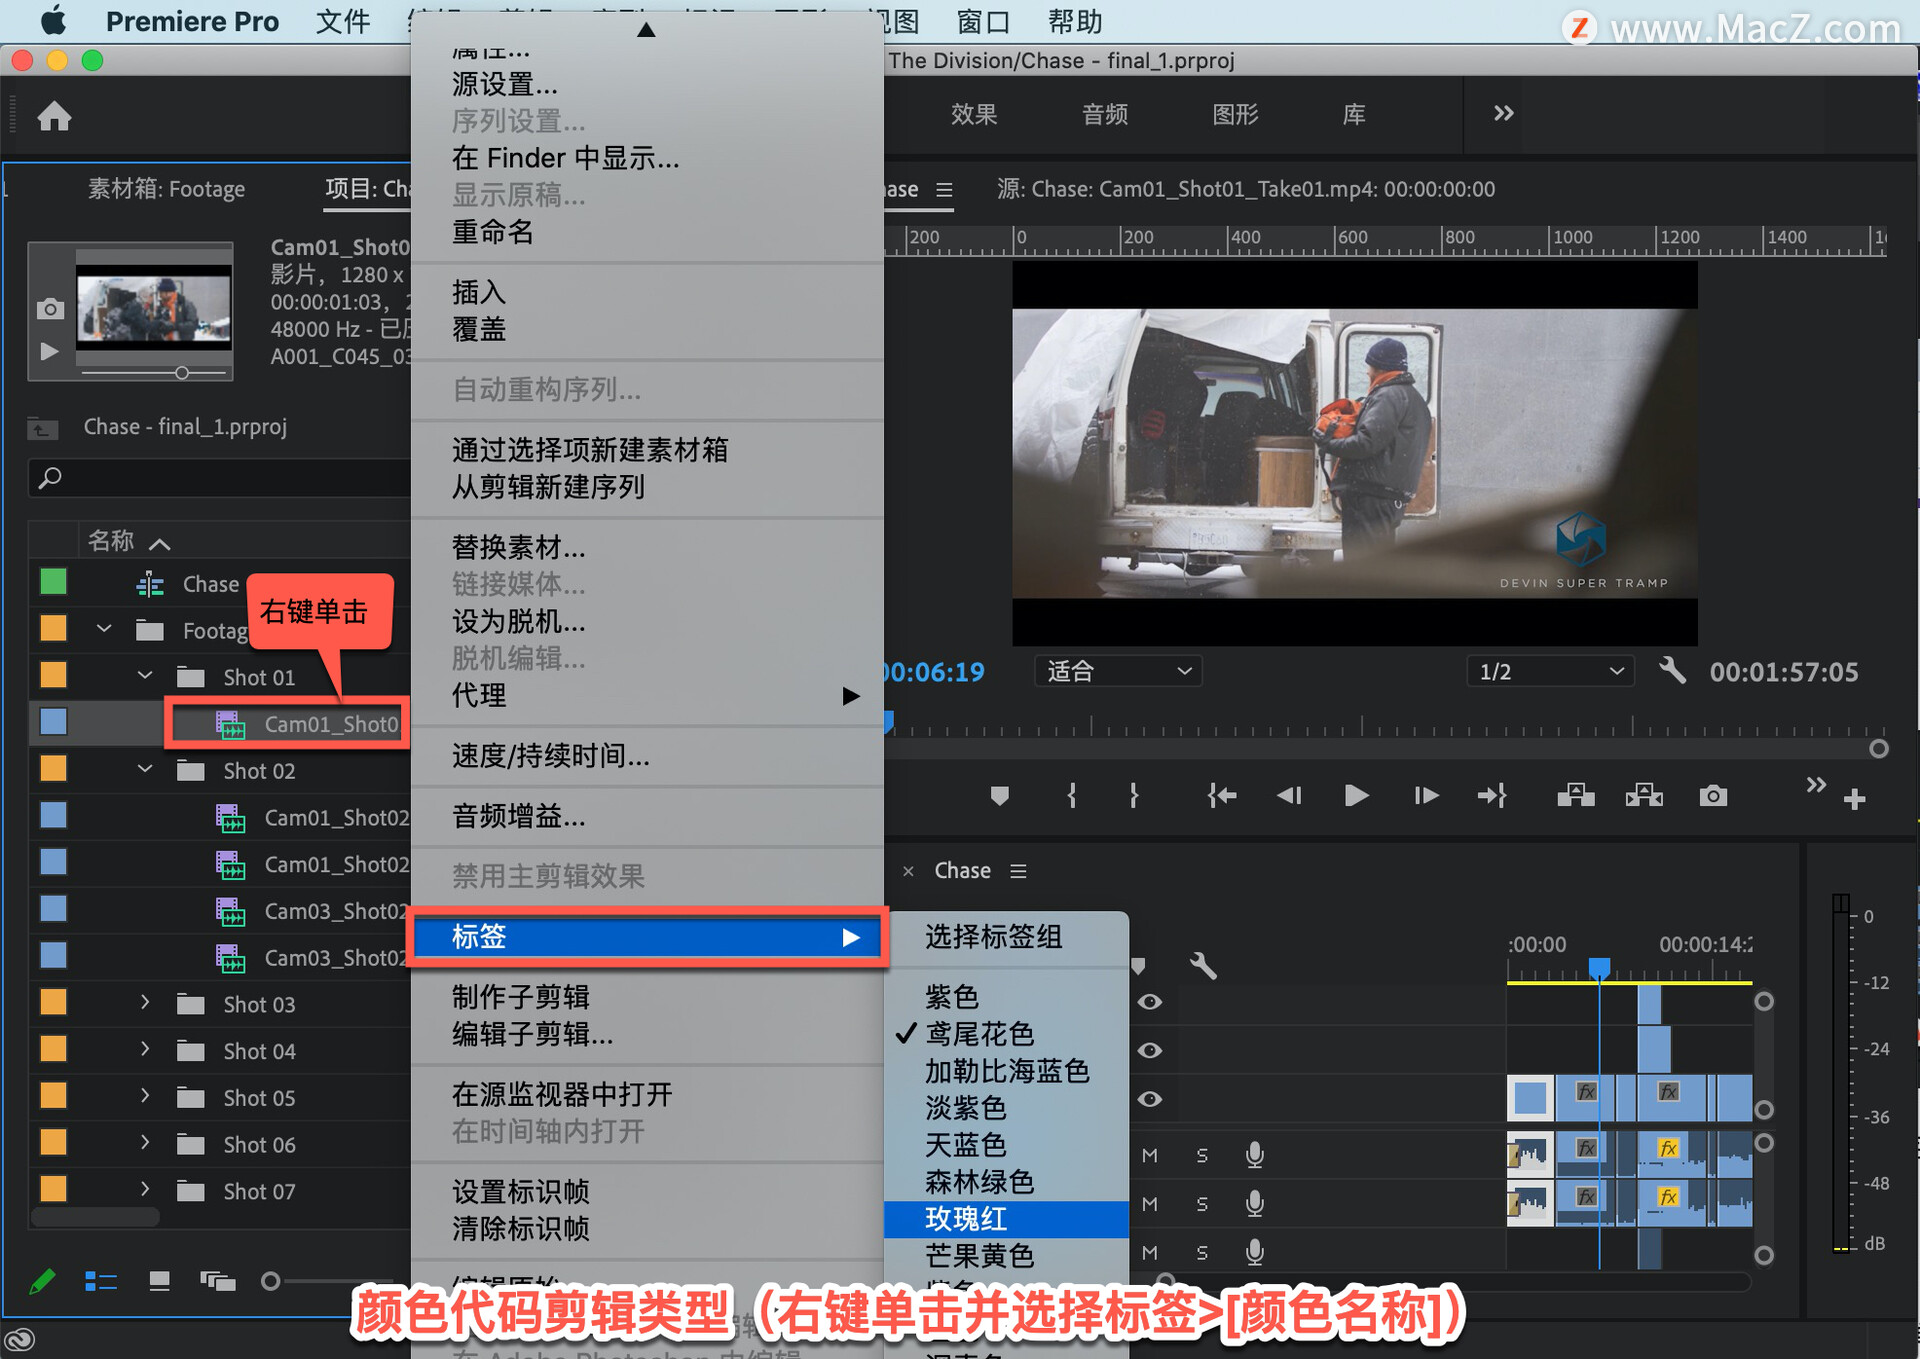Click the Insert clip icon
Screen dimensions: 1920x1359
[1576, 796]
